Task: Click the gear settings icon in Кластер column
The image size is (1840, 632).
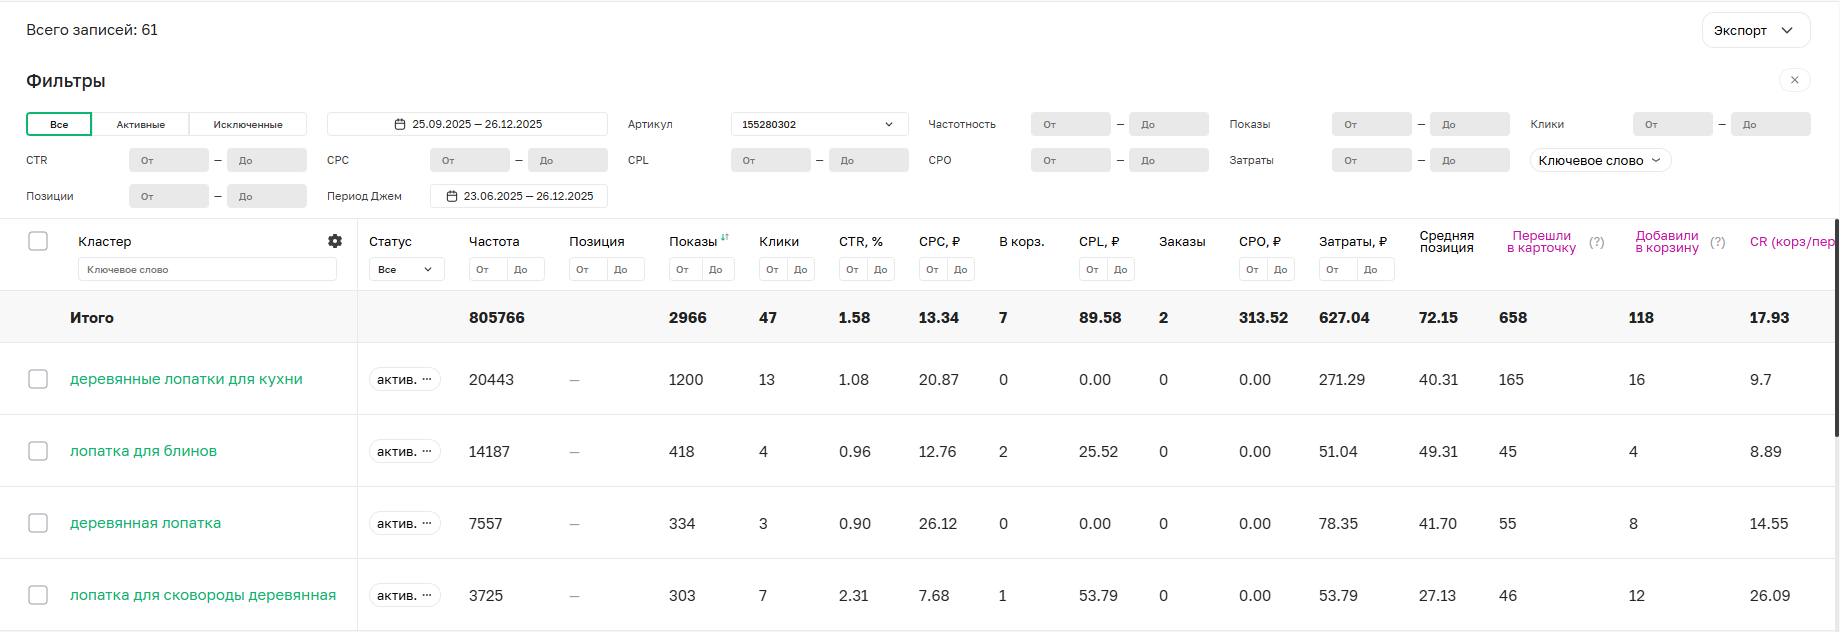Action: click(x=335, y=241)
